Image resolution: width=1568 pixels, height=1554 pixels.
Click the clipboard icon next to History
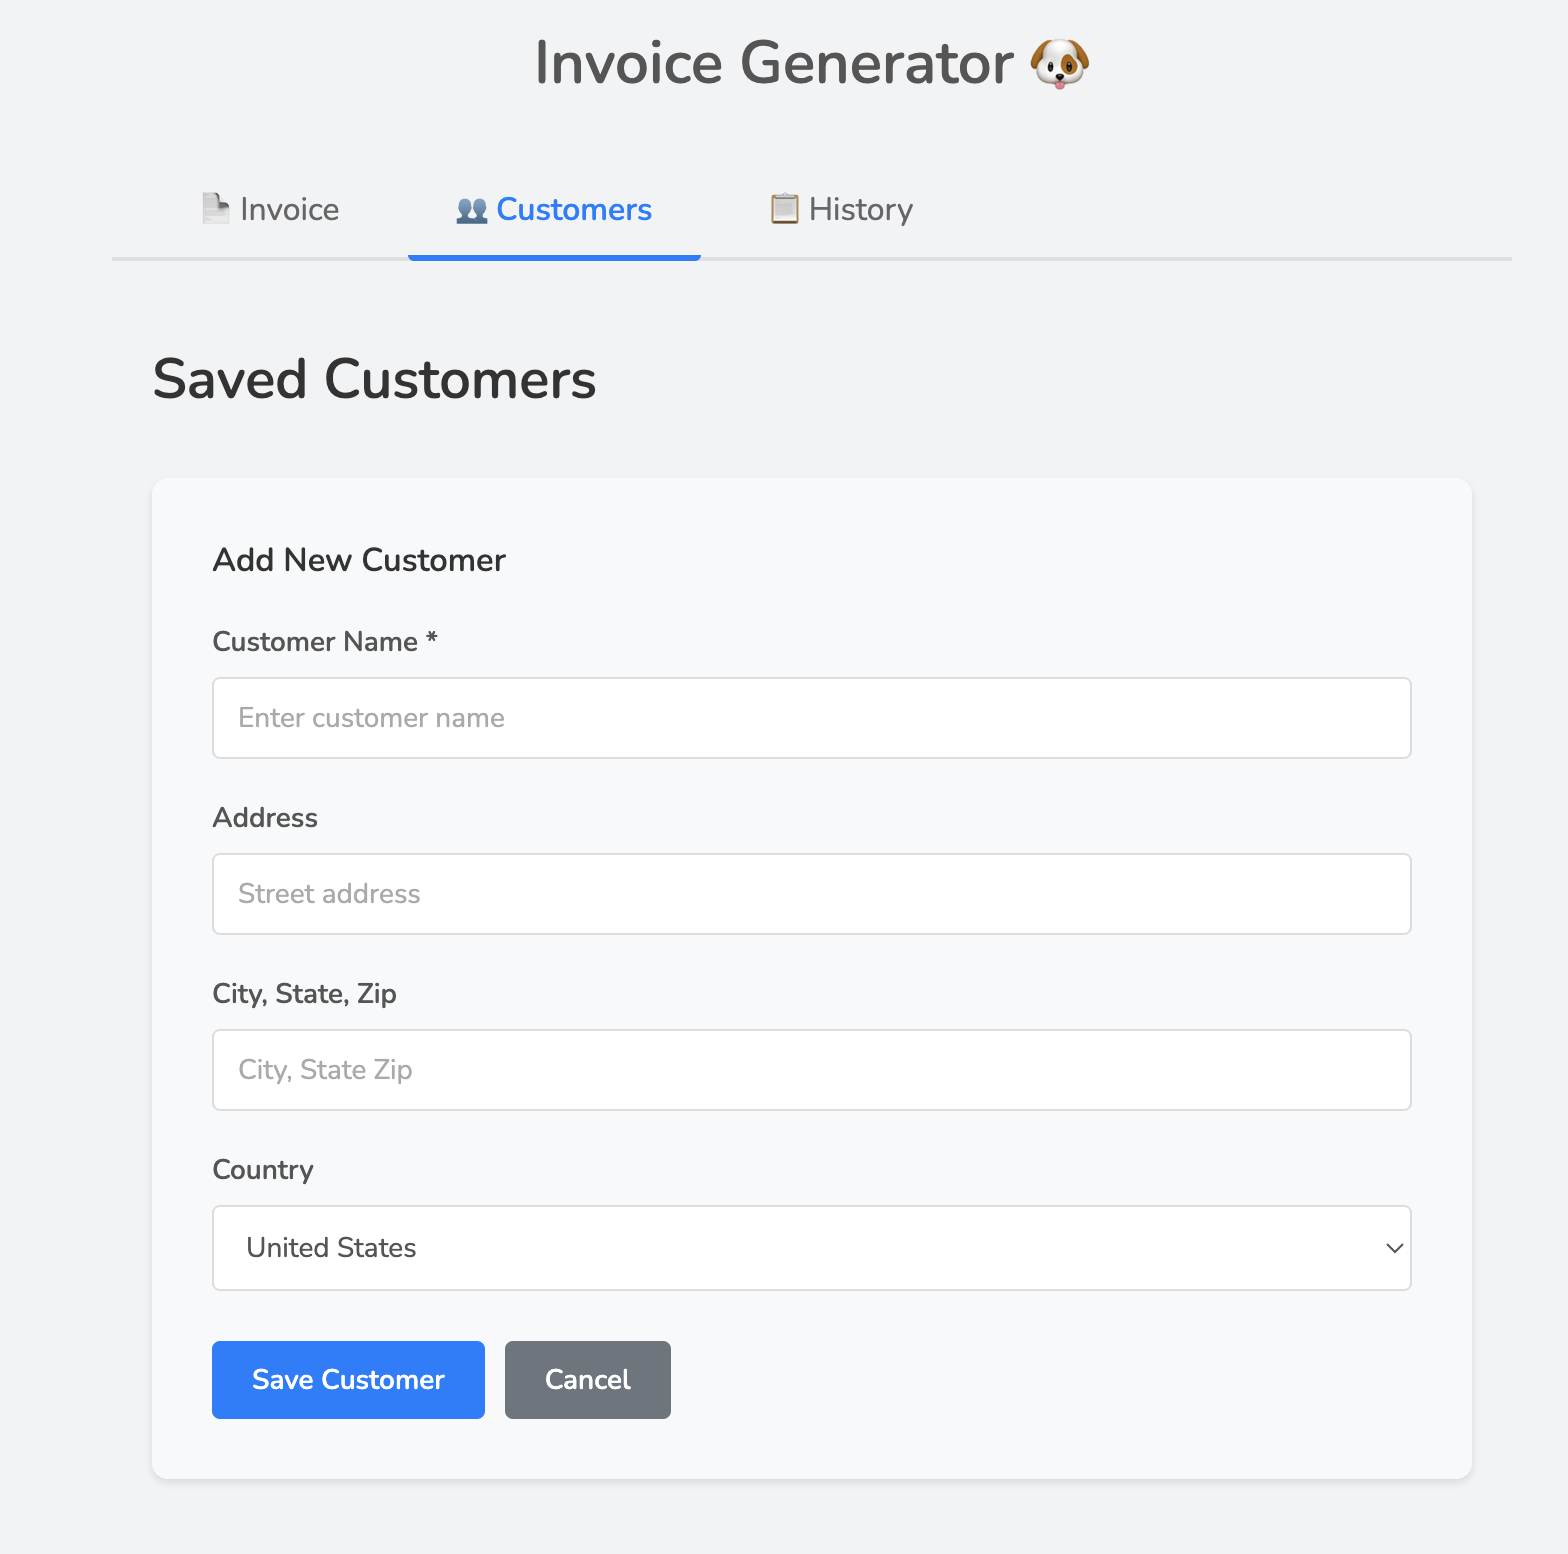click(785, 208)
